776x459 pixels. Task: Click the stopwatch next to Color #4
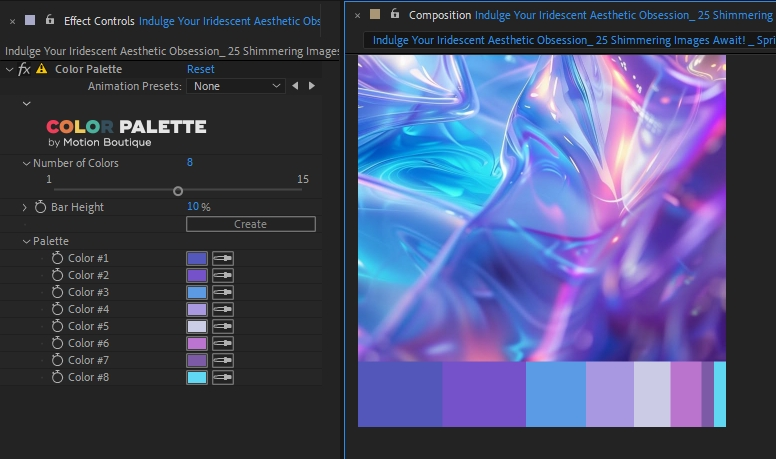pos(57,309)
